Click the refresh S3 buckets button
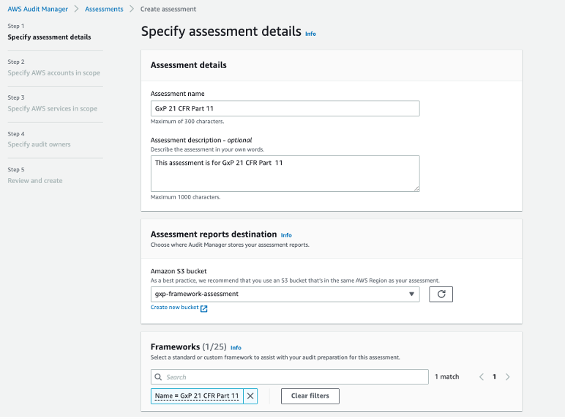566x420 pixels. [x=441, y=294]
